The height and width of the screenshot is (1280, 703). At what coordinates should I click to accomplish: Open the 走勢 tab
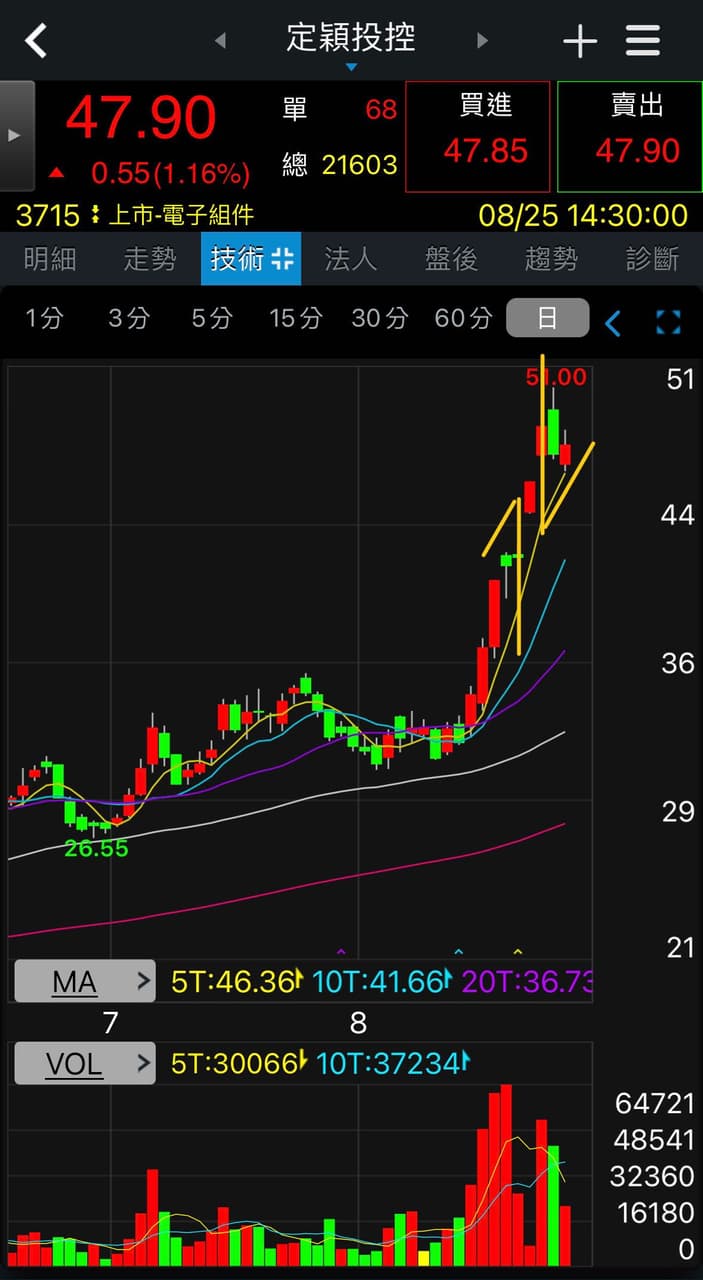(x=150, y=259)
